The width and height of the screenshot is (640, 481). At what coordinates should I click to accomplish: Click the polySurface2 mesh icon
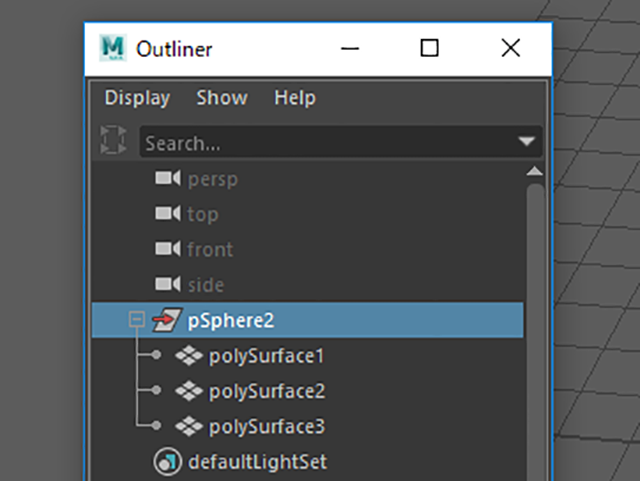tap(189, 391)
